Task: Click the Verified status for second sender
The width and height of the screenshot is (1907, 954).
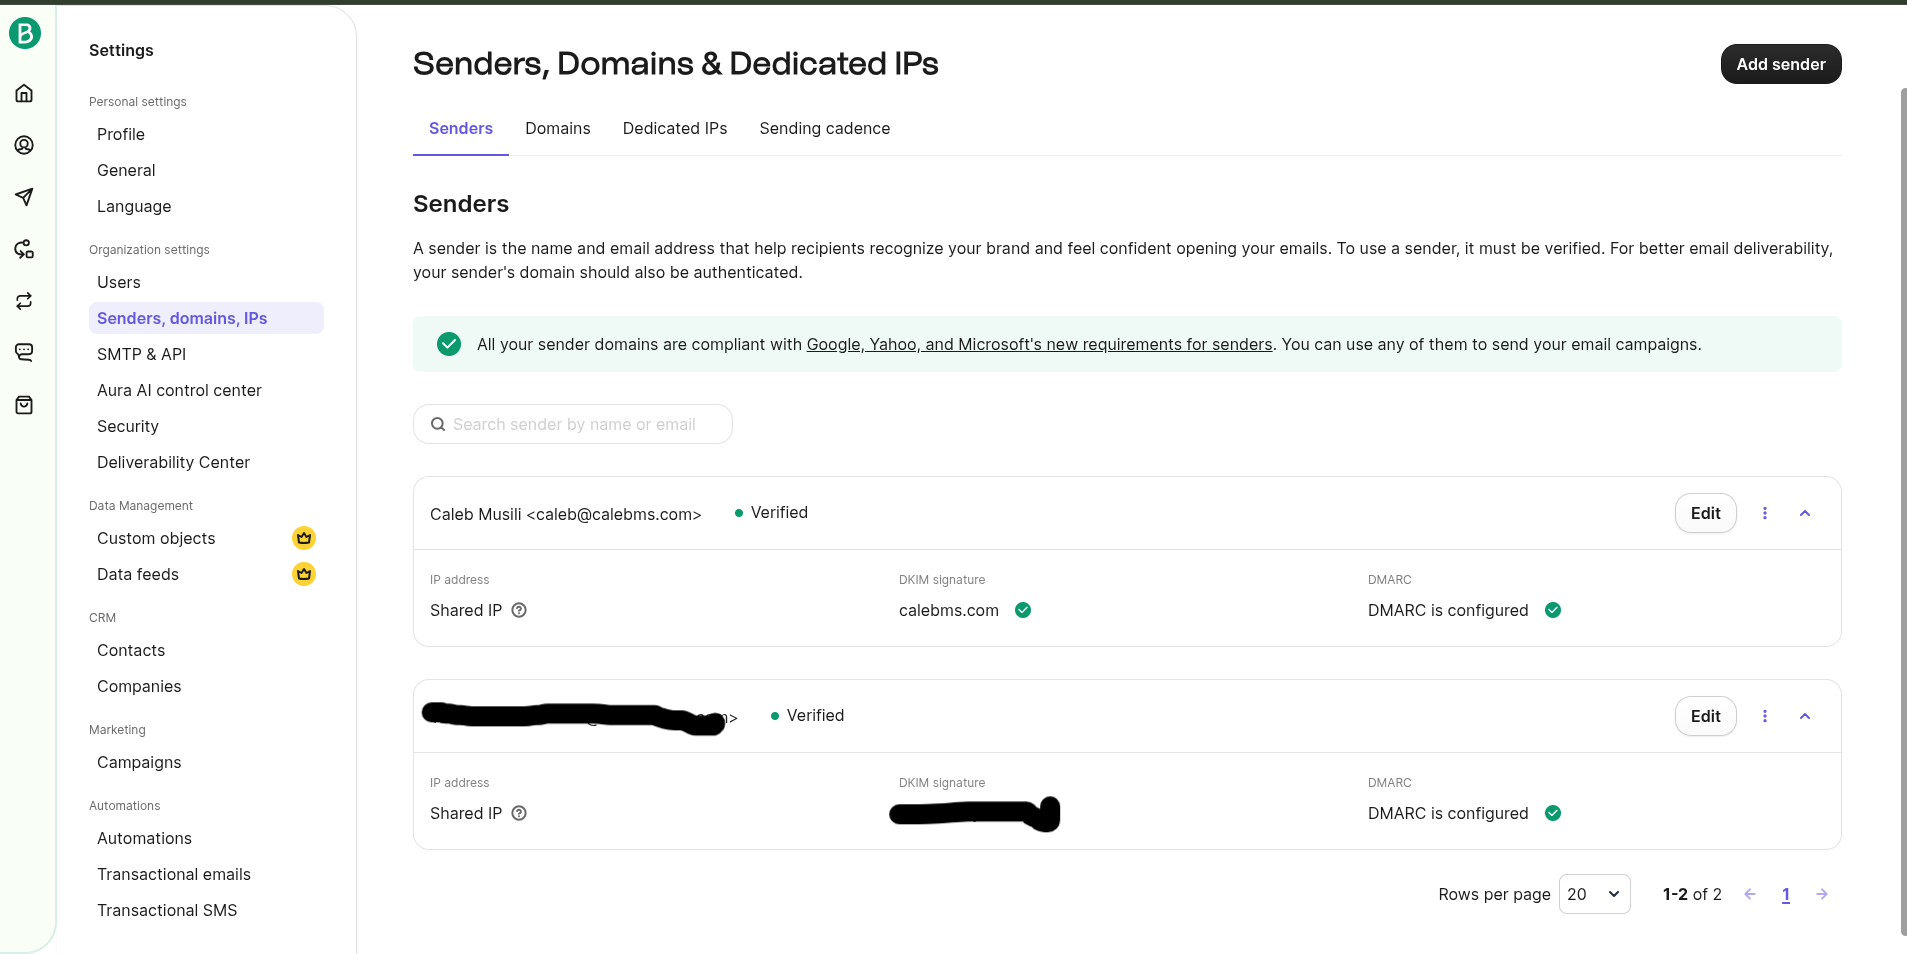Action: (x=807, y=715)
